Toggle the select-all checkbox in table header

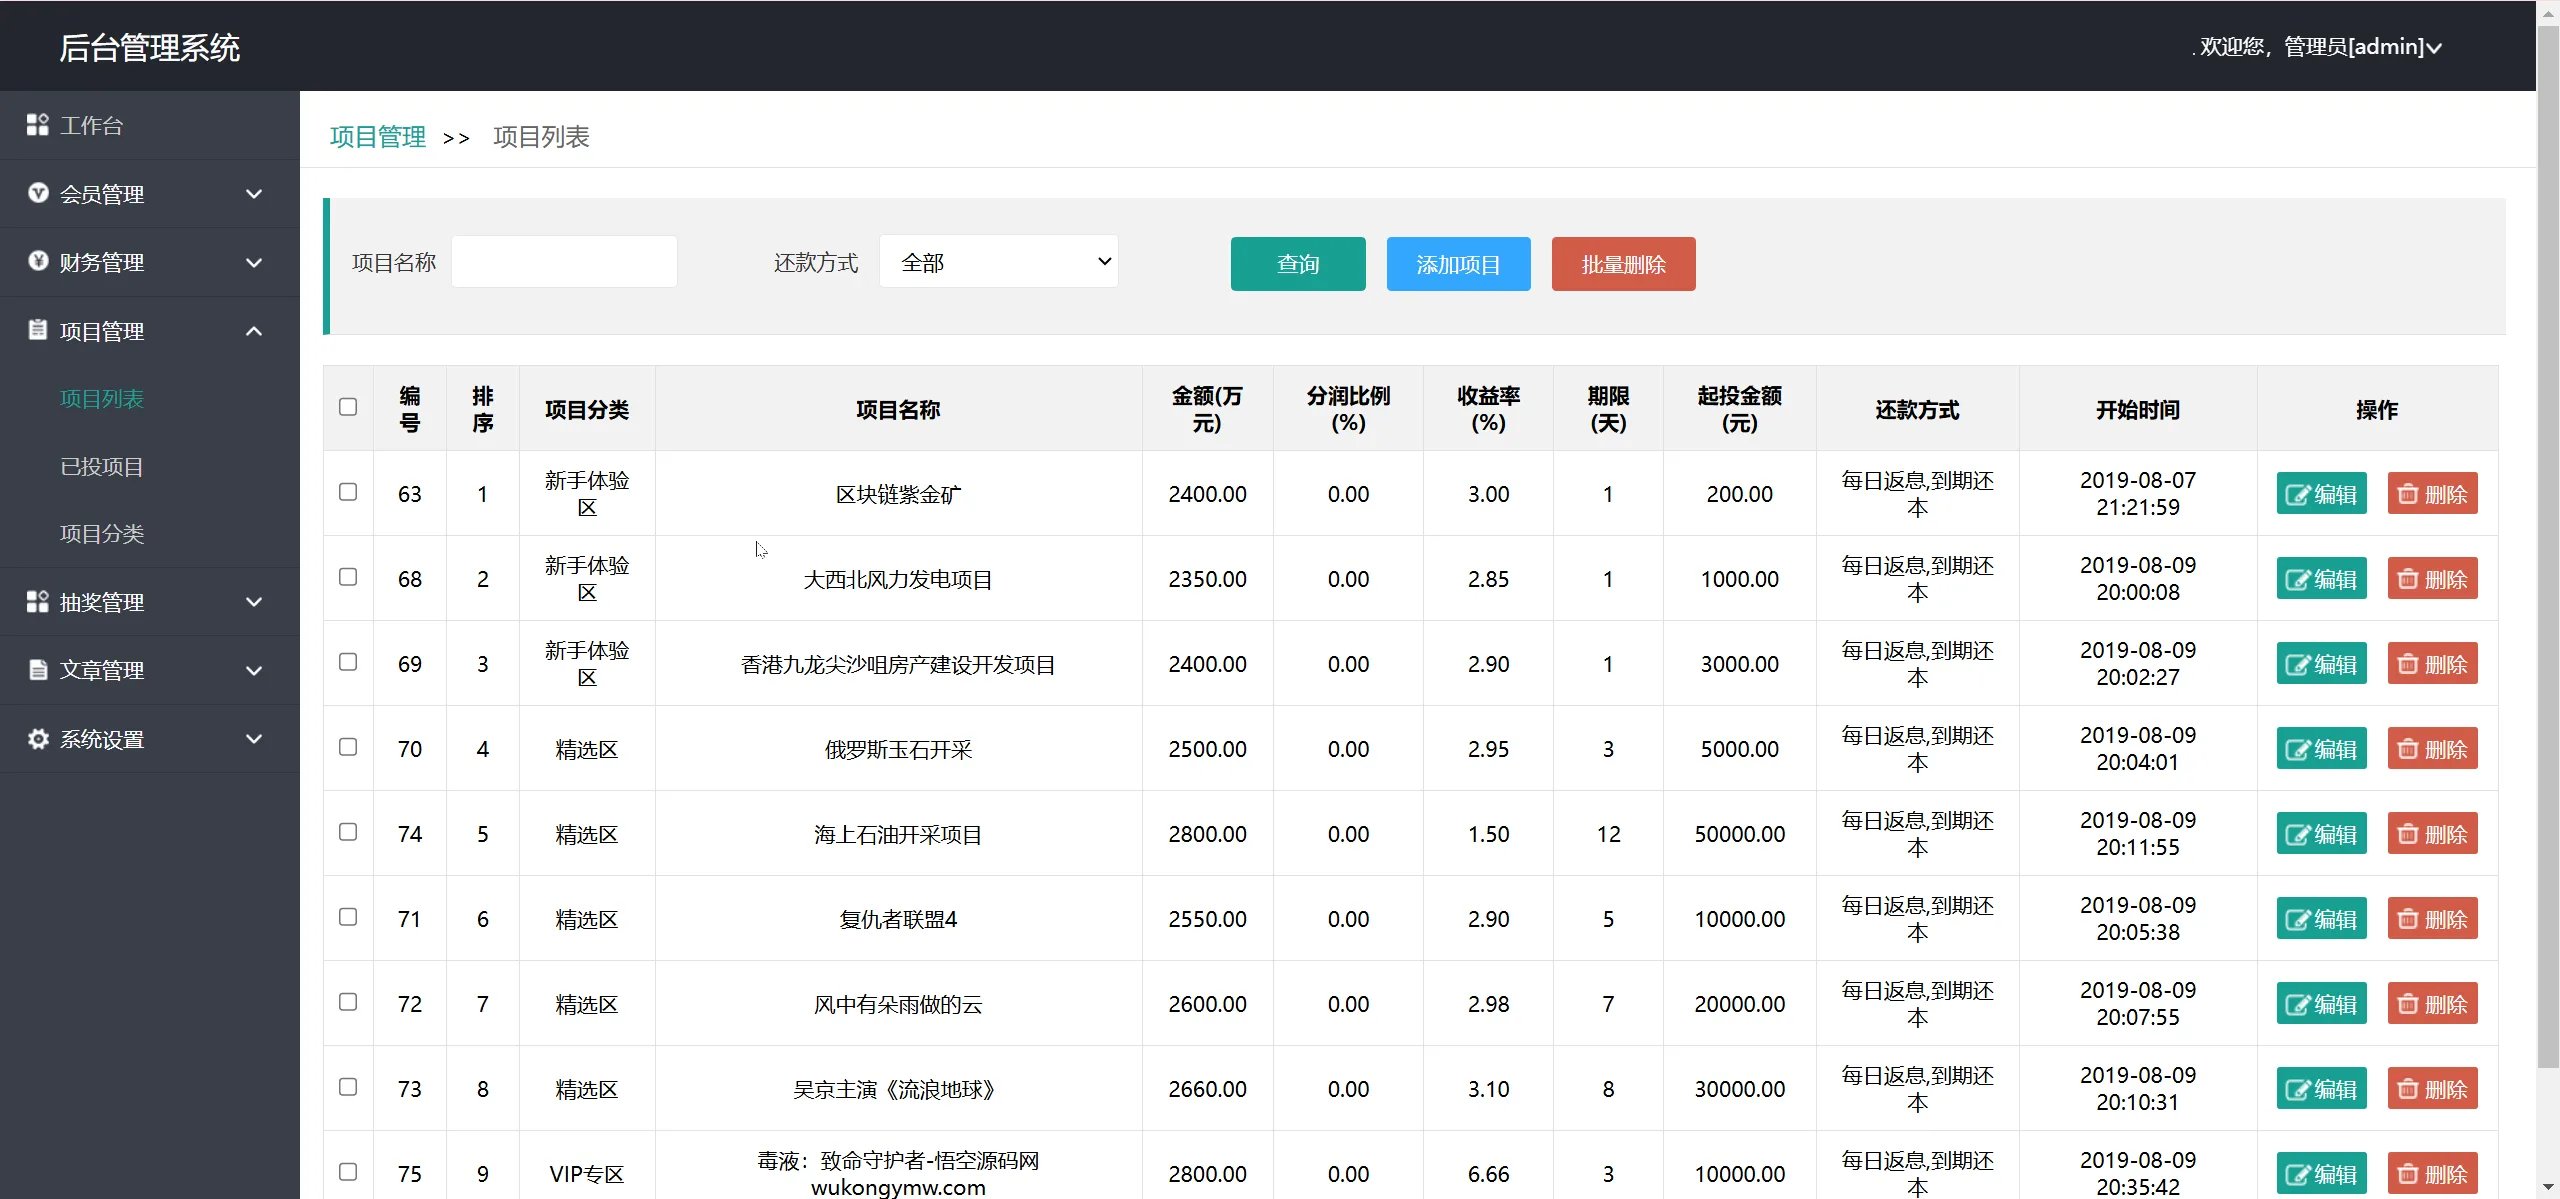click(x=348, y=407)
